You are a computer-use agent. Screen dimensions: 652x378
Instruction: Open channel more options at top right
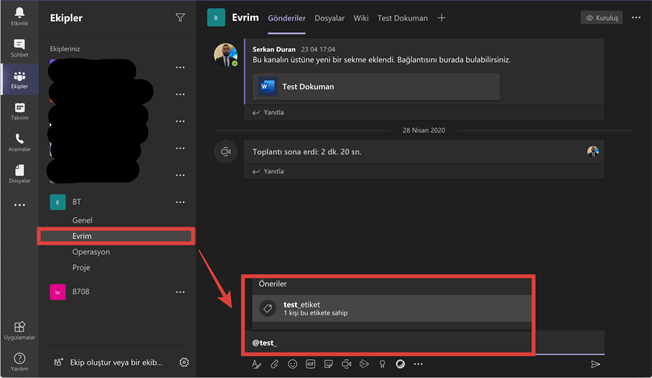pyautogui.click(x=636, y=17)
